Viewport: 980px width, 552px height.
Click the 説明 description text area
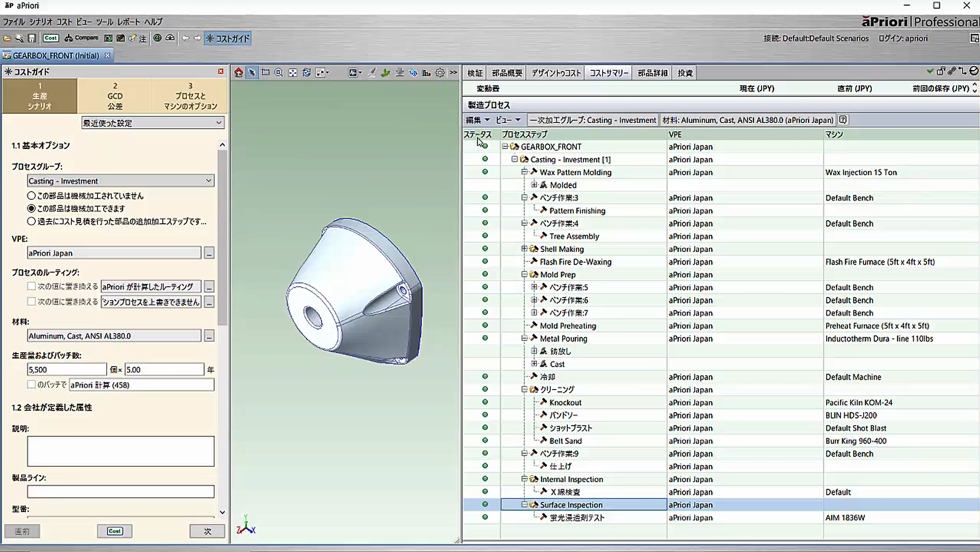tap(121, 451)
